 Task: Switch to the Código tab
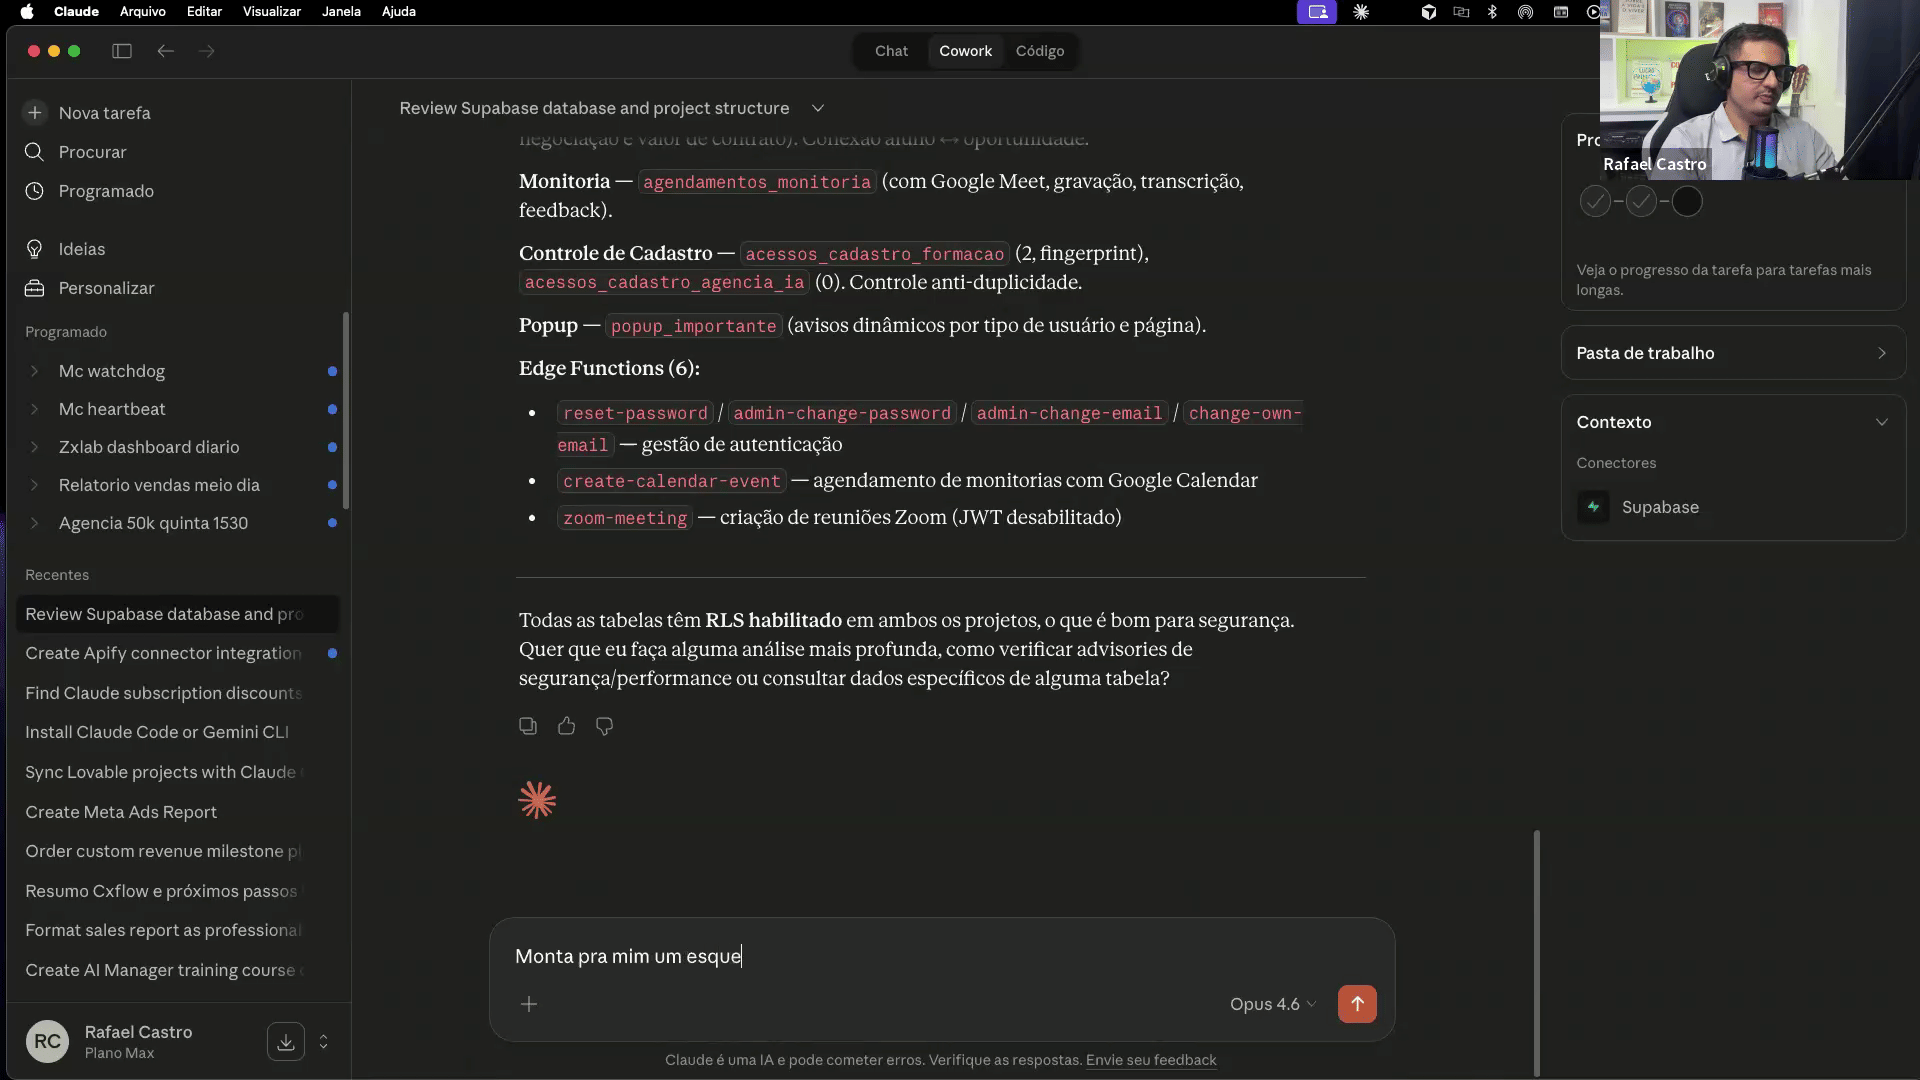click(x=1040, y=51)
